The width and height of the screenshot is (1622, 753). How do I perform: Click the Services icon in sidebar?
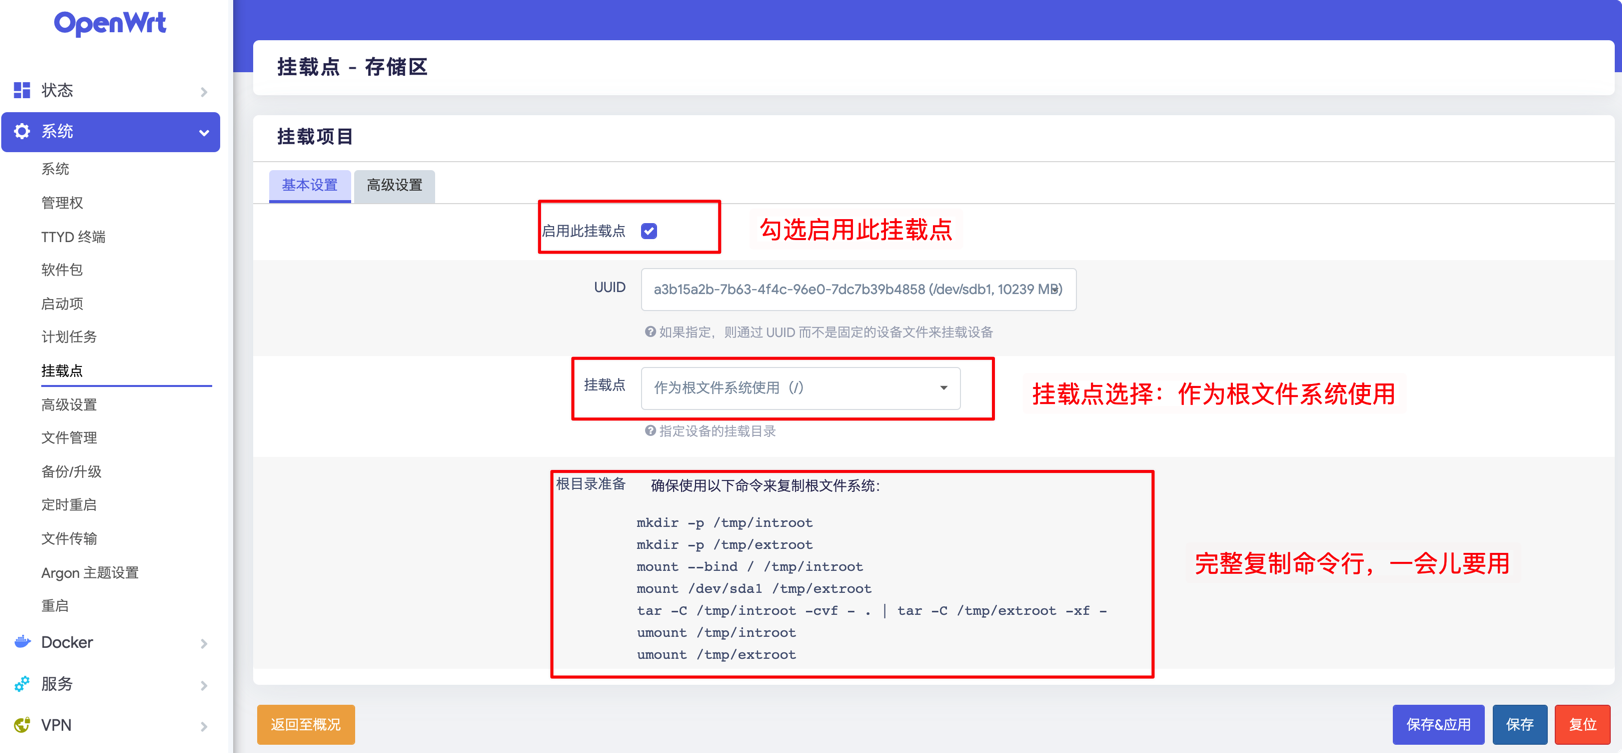click(x=22, y=684)
